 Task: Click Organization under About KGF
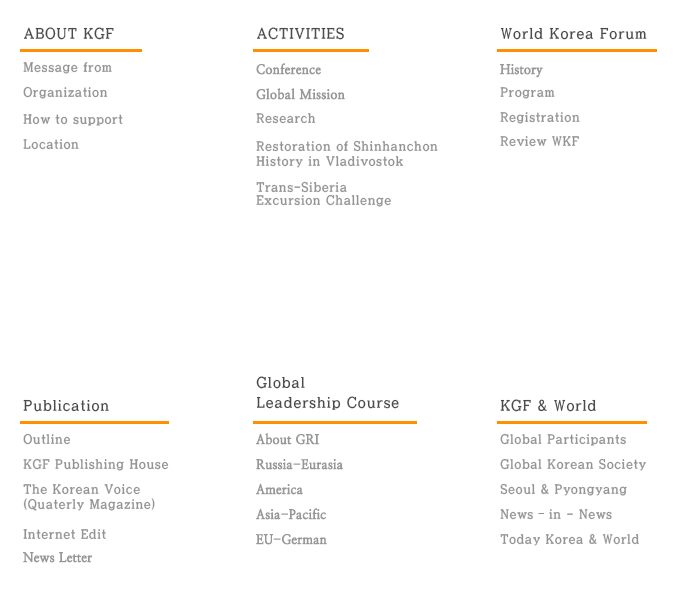[65, 93]
